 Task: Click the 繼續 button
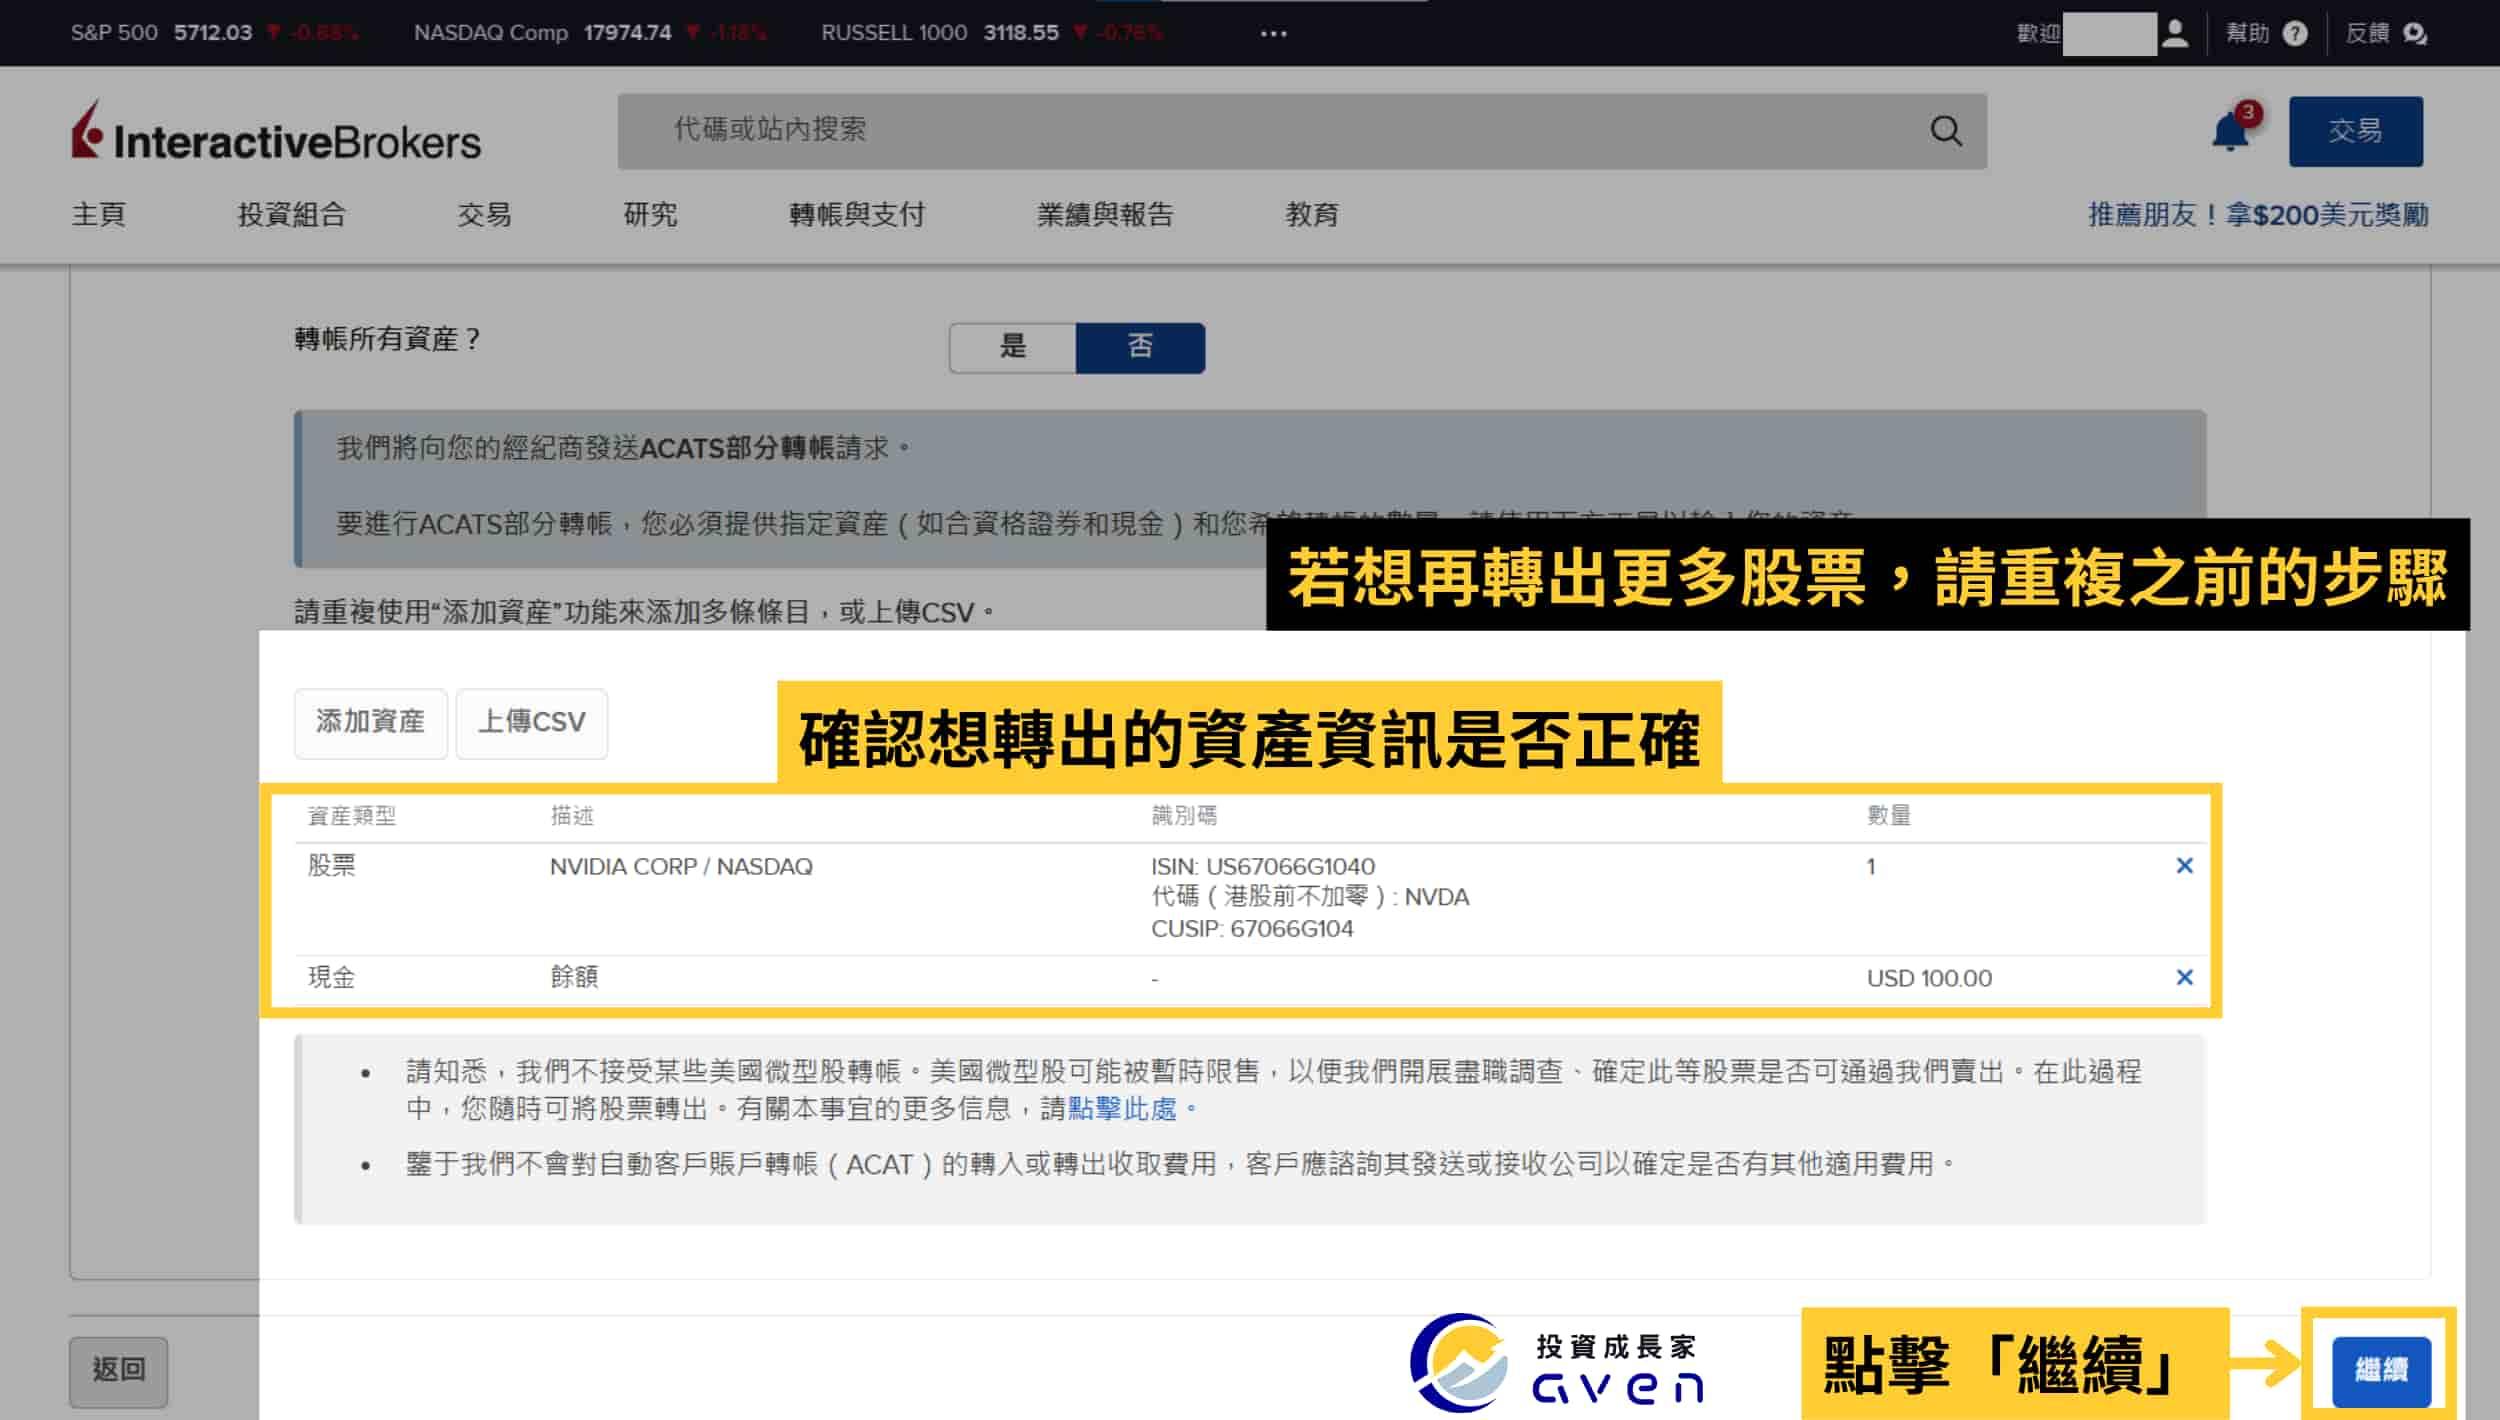click(2380, 1370)
